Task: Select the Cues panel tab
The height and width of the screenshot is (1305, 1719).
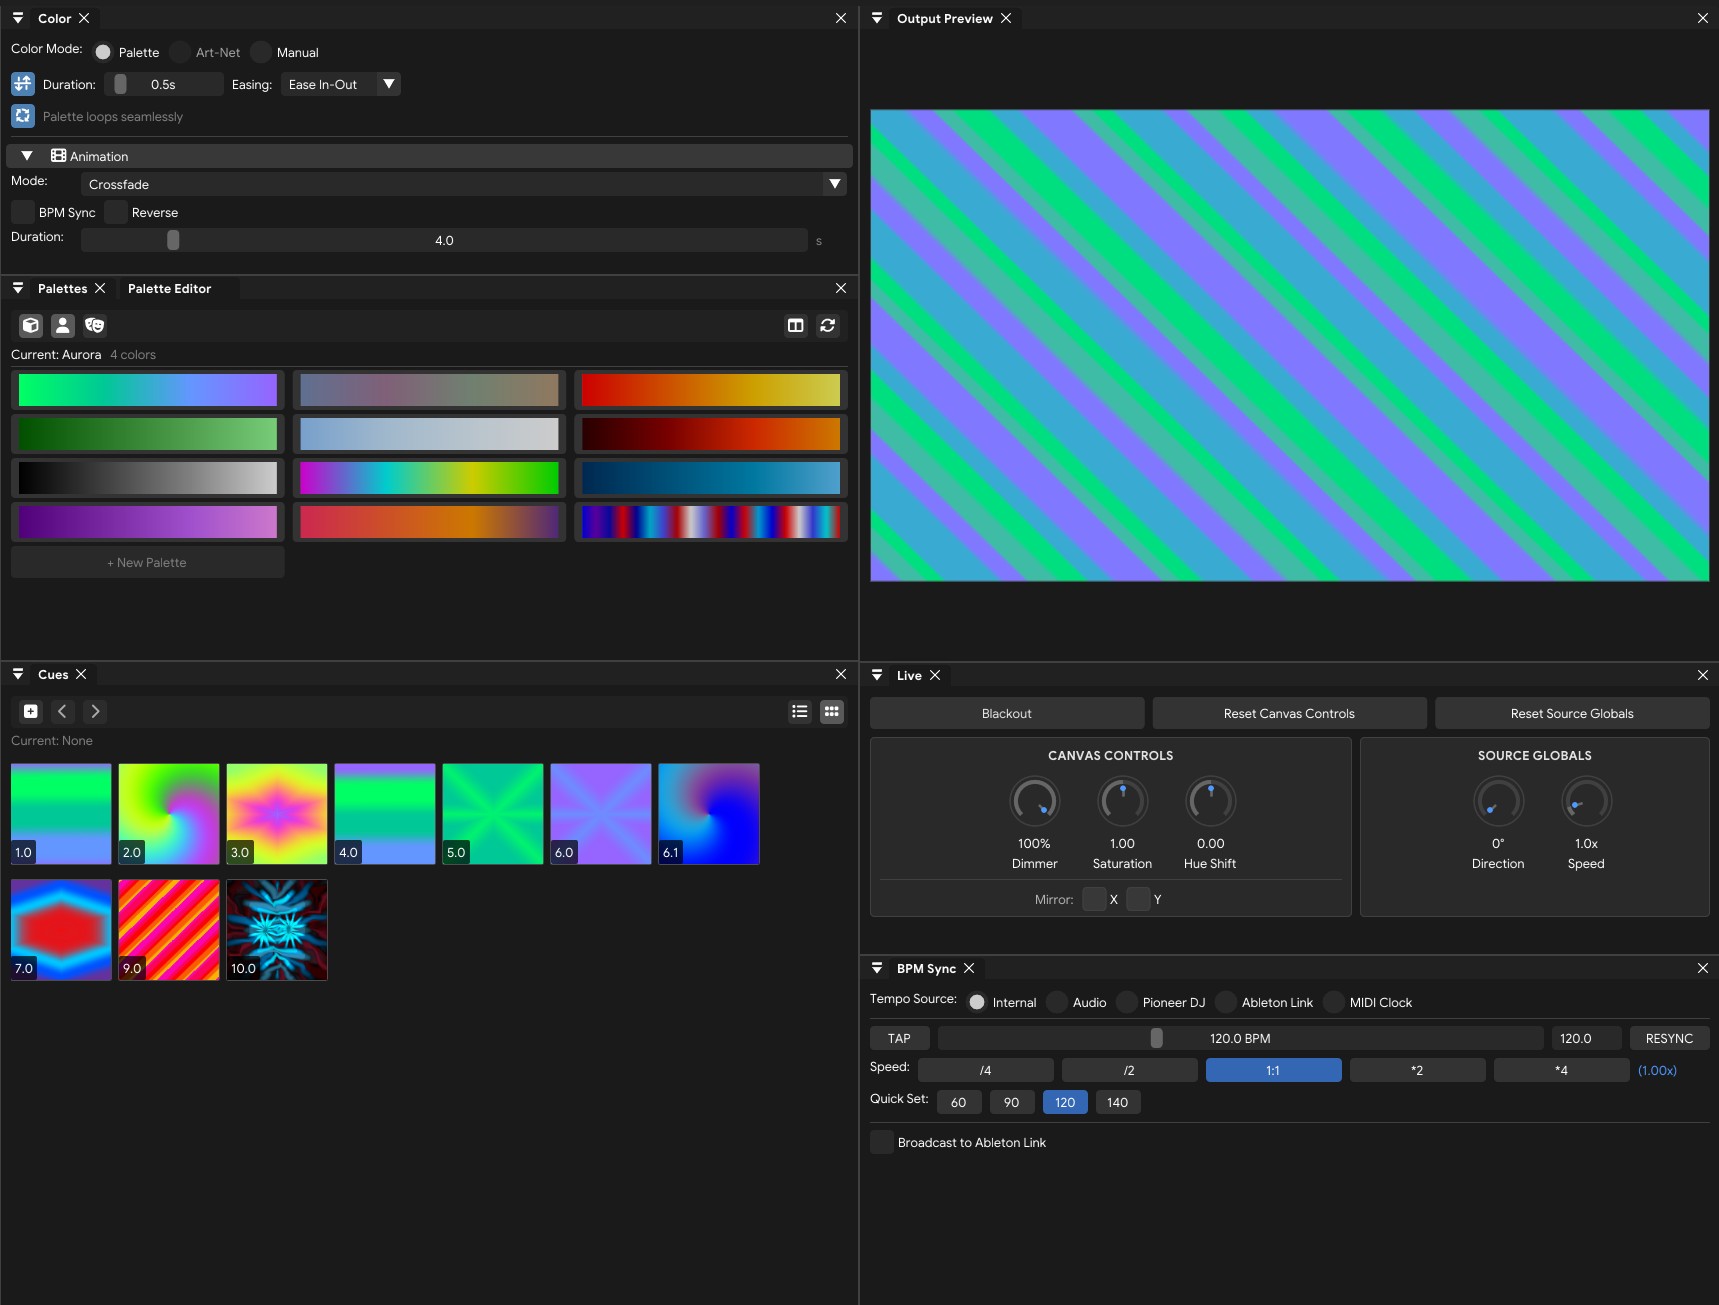Action: (x=53, y=674)
